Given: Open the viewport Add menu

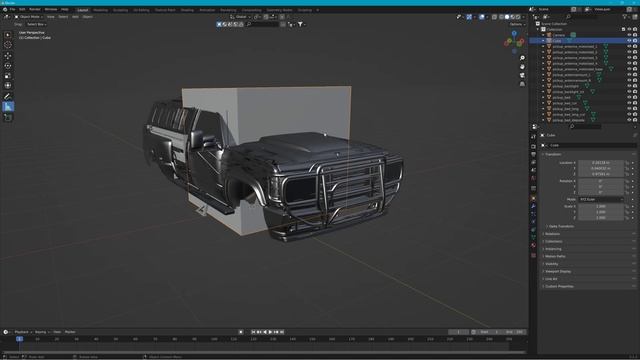Looking at the screenshot, I should (x=75, y=17).
